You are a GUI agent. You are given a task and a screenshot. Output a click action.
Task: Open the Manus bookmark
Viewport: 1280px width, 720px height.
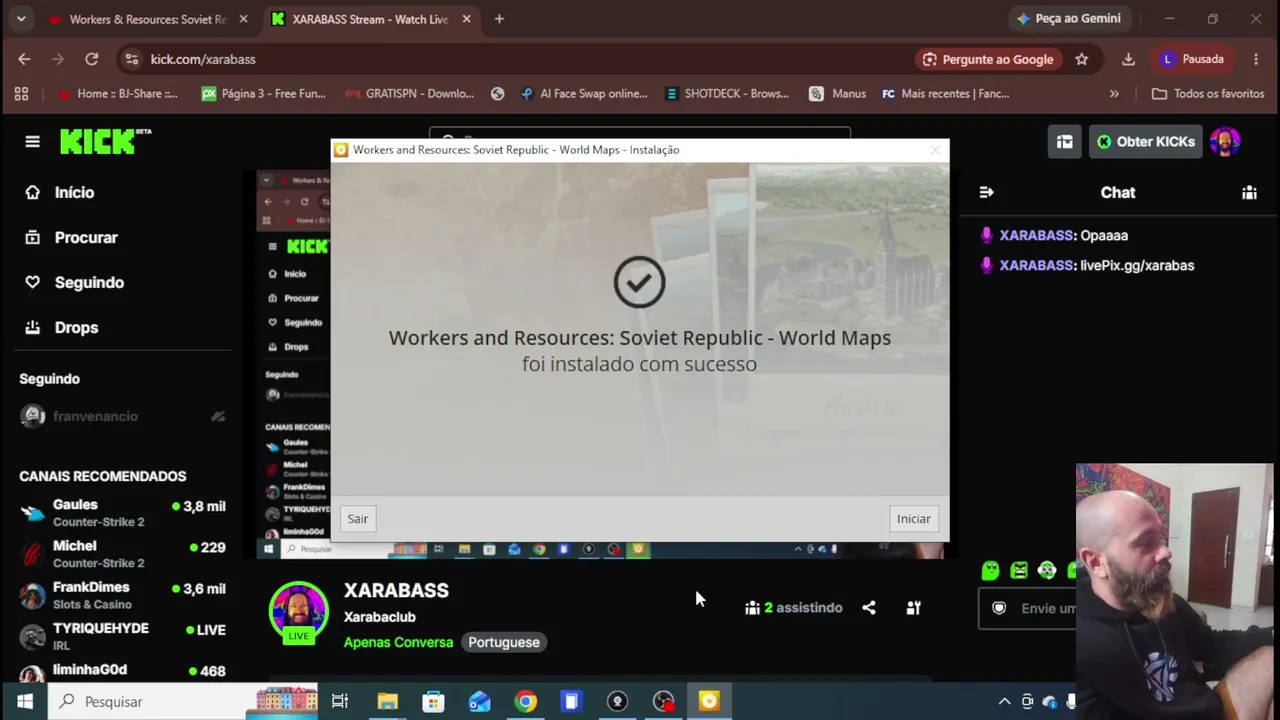[x=838, y=94]
